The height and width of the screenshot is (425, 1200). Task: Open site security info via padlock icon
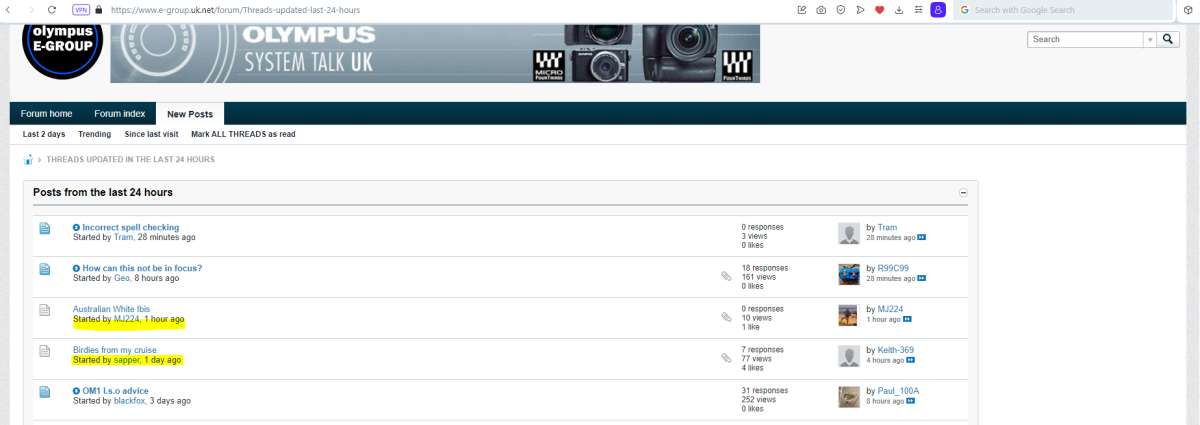pyautogui.click(x=99, y=9)
